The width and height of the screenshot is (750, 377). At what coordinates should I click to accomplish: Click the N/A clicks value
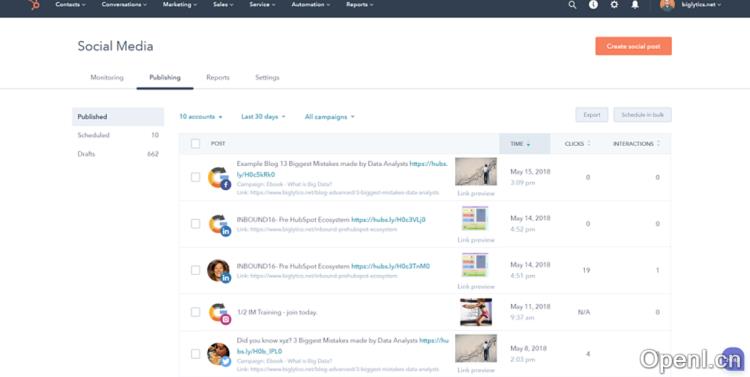tap(584, 312)
